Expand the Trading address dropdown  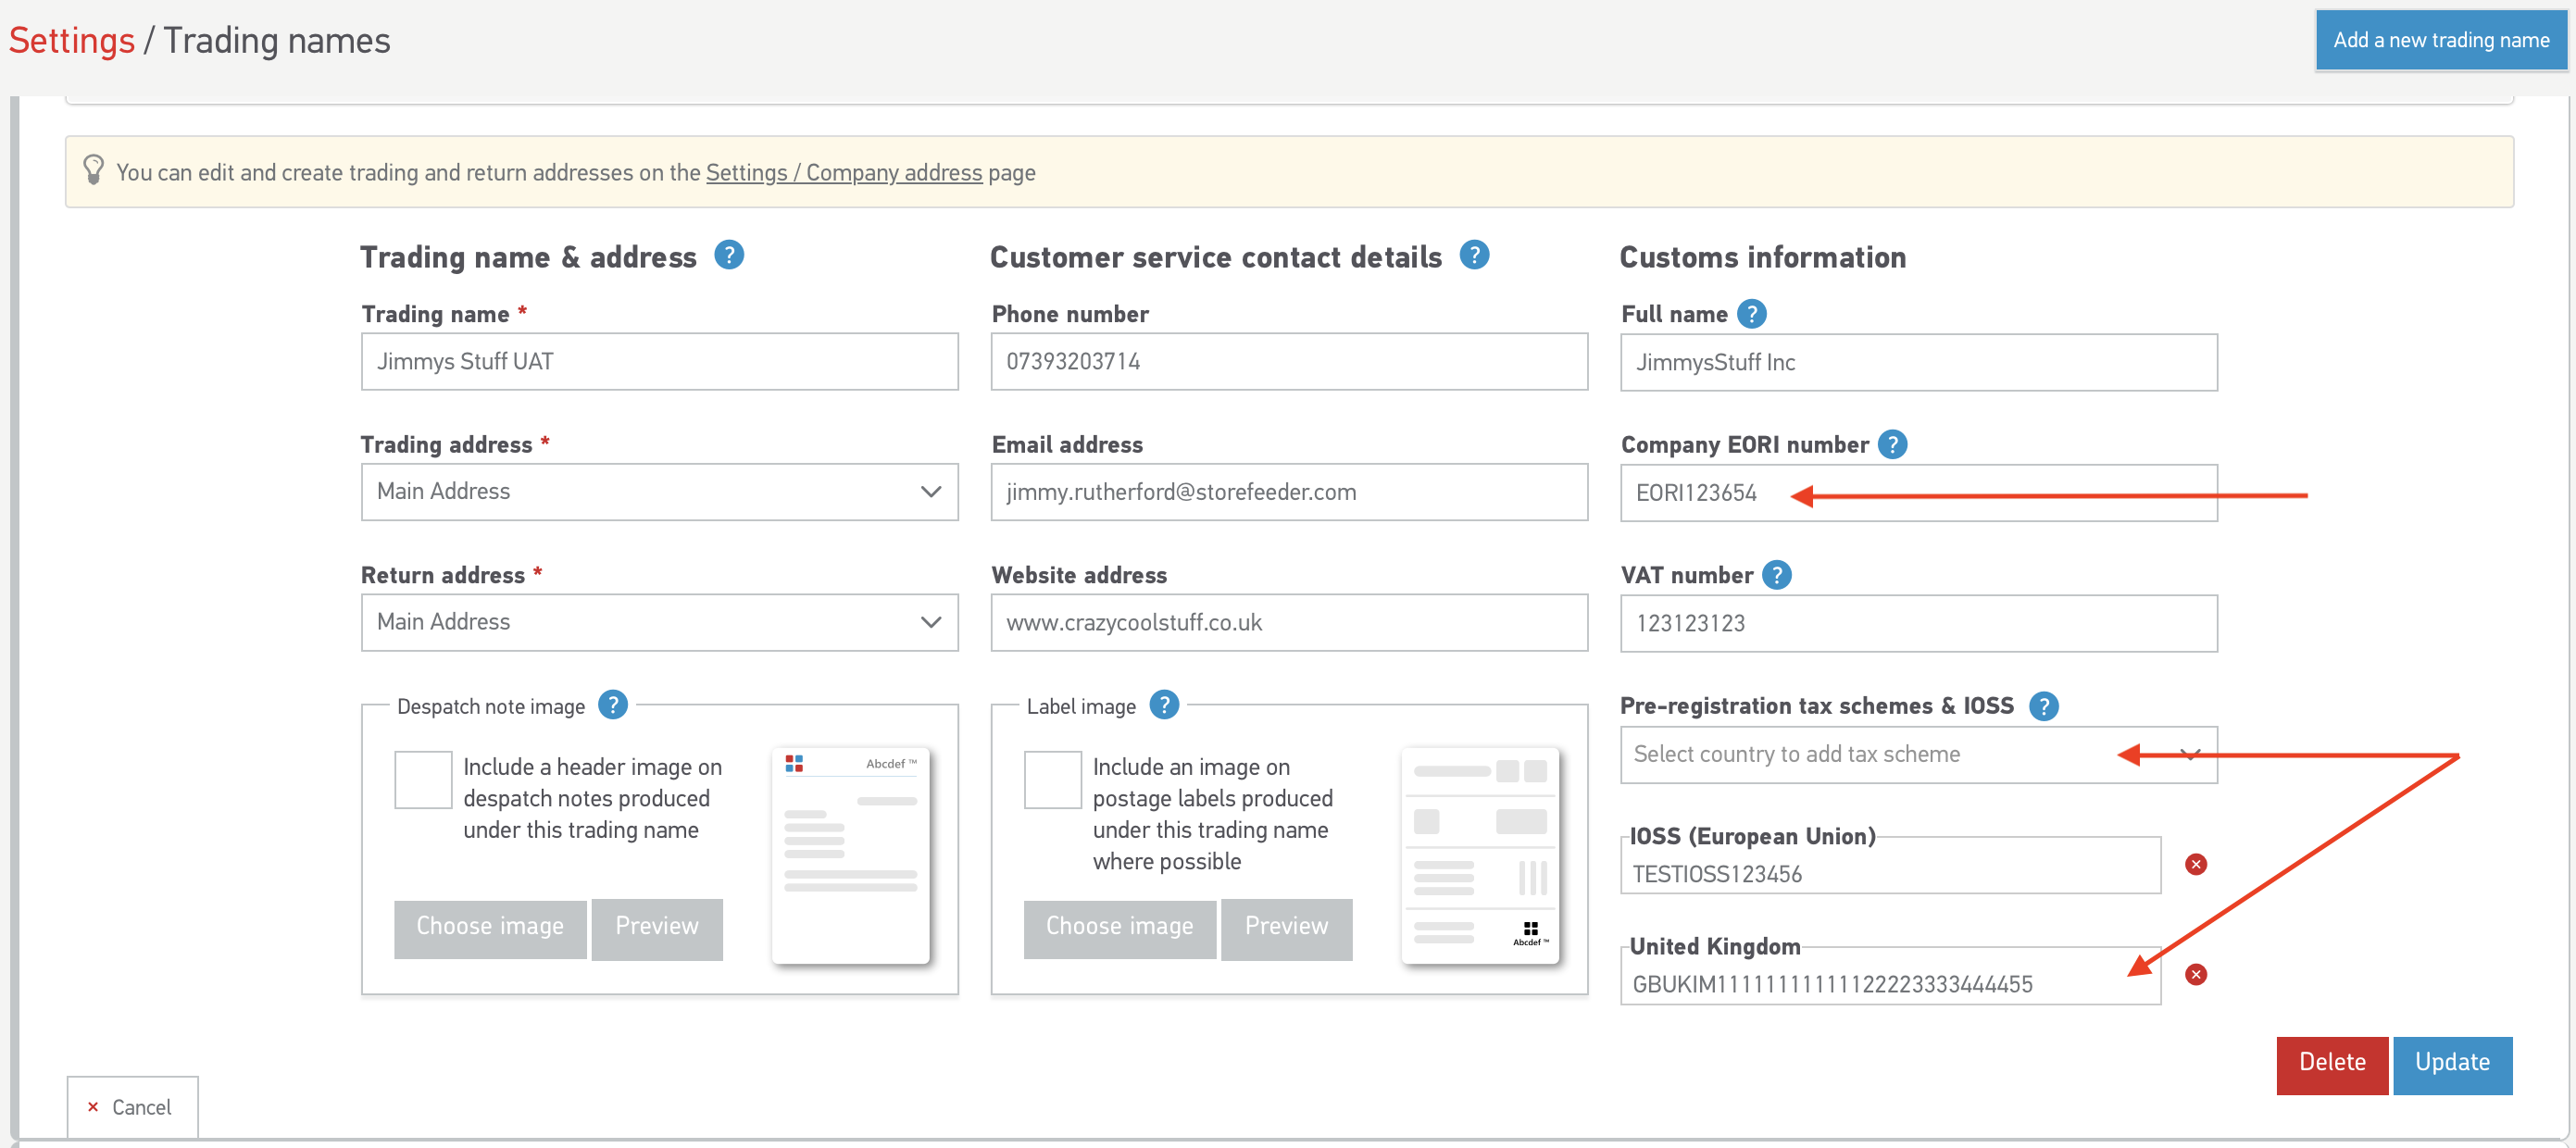[x=659, y=491]
